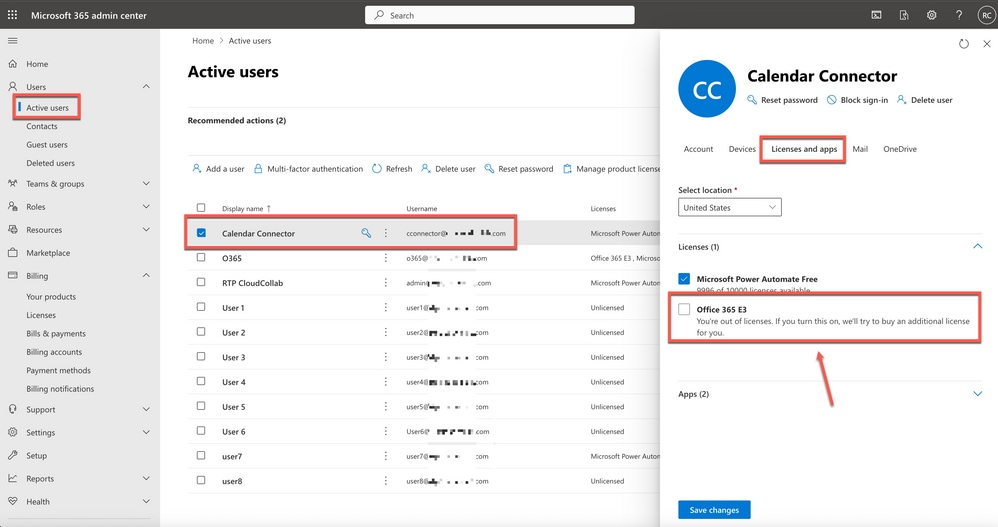Open more actions for Calendar Connector row

385,233
